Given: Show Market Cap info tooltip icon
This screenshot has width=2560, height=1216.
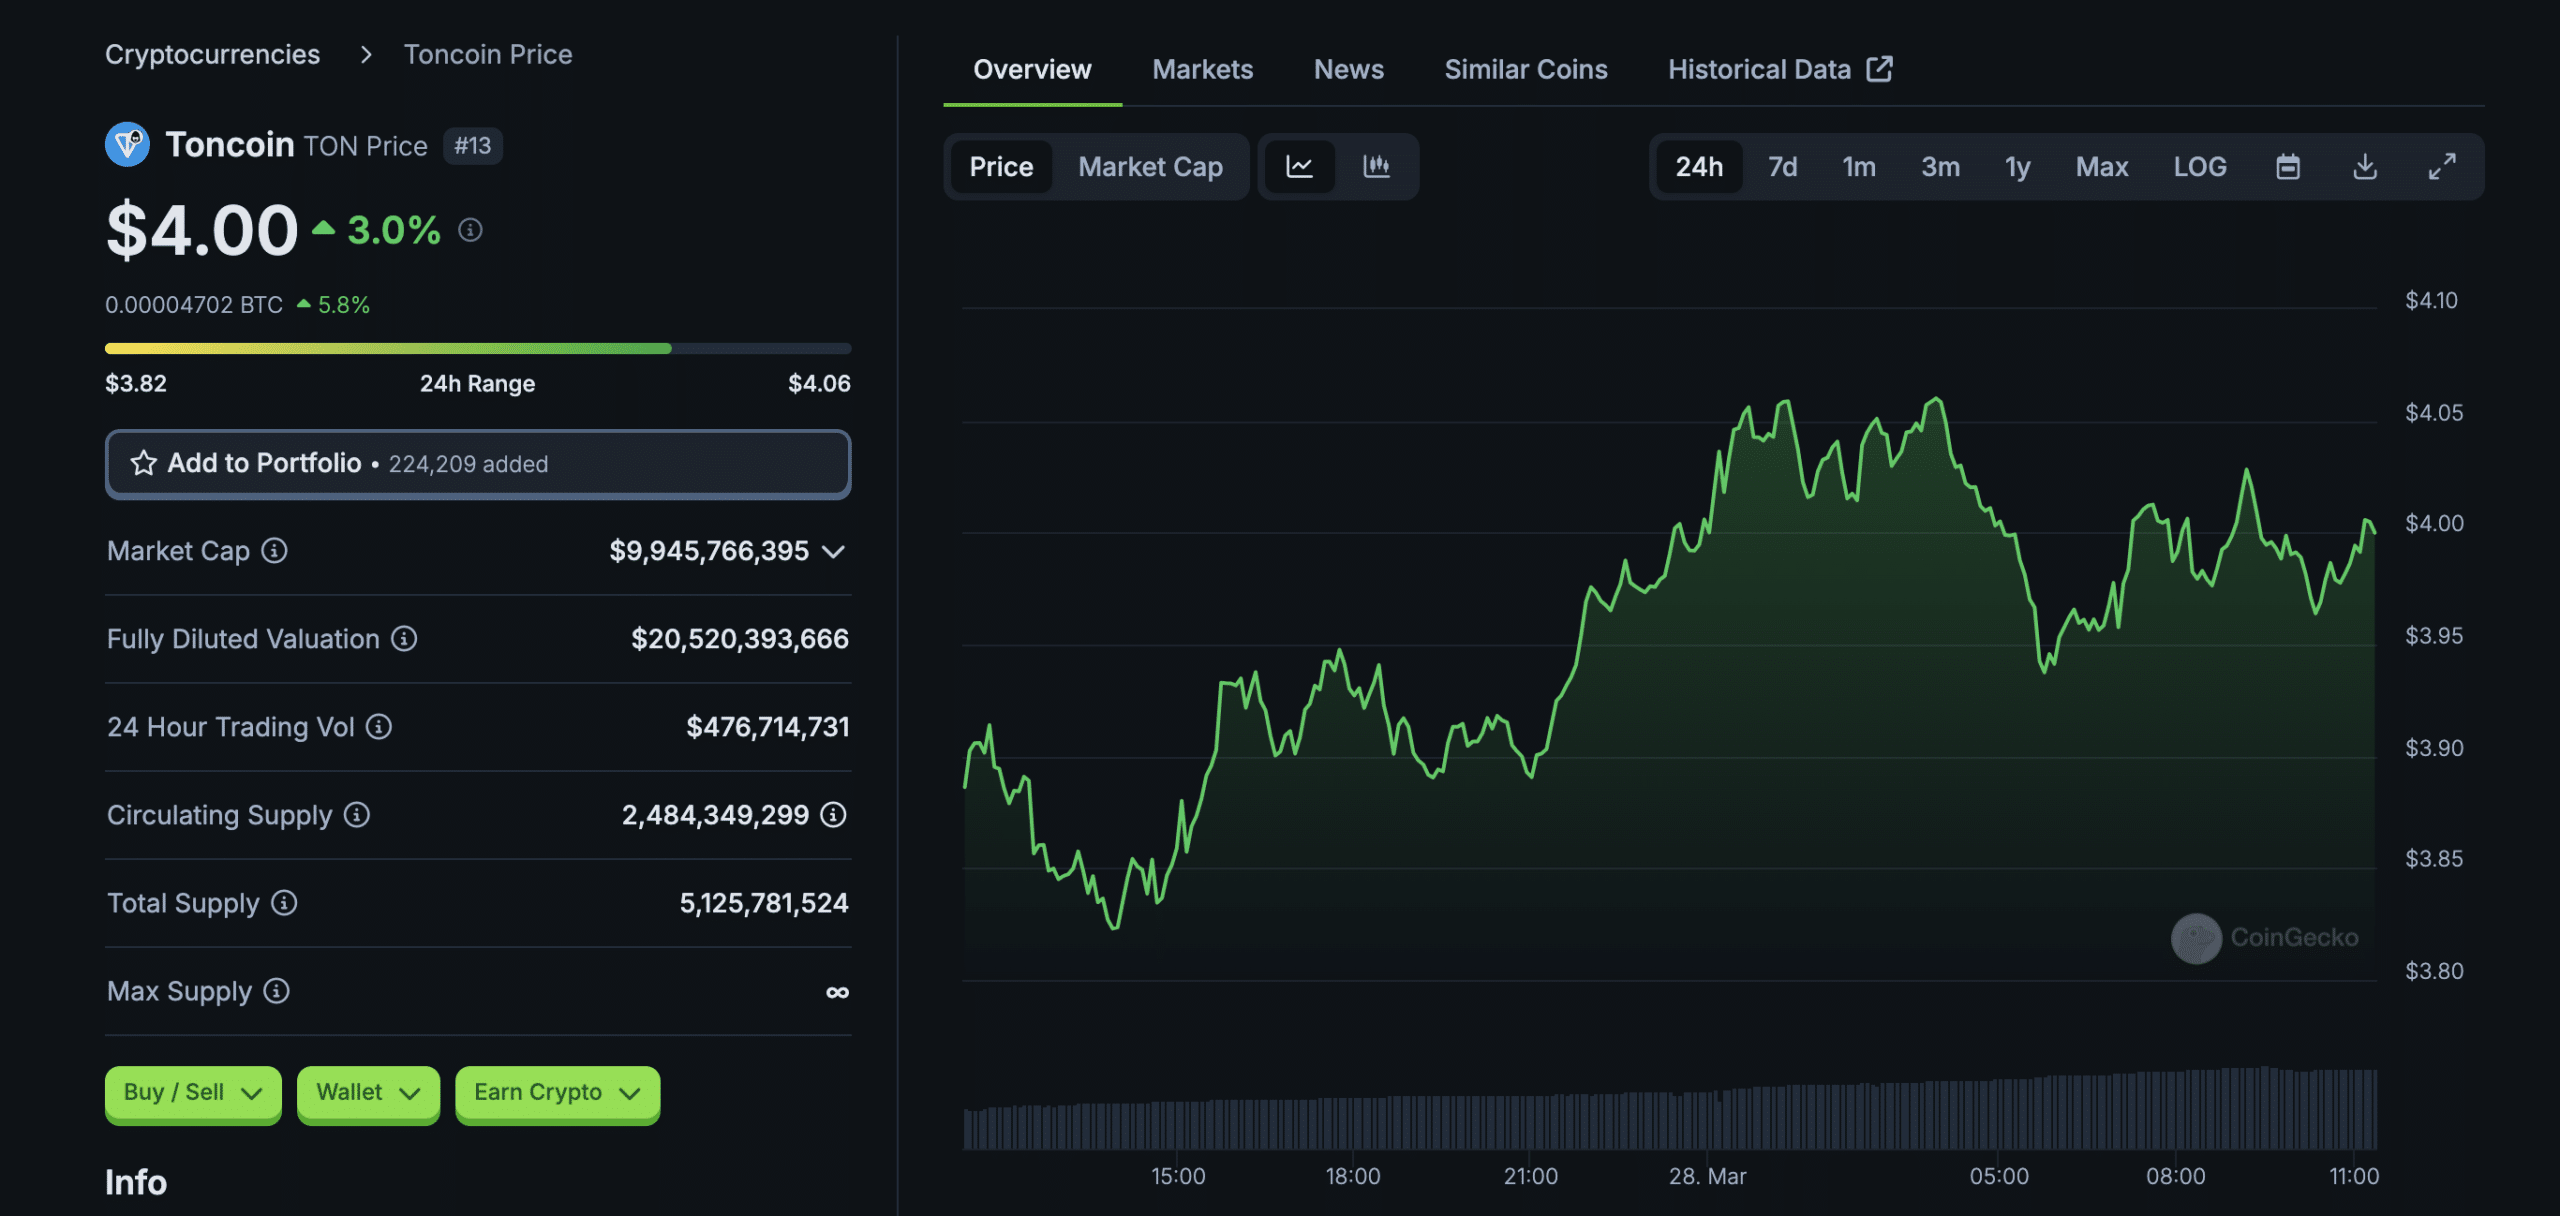Looking at the screenshot, I should pos(274,551).
